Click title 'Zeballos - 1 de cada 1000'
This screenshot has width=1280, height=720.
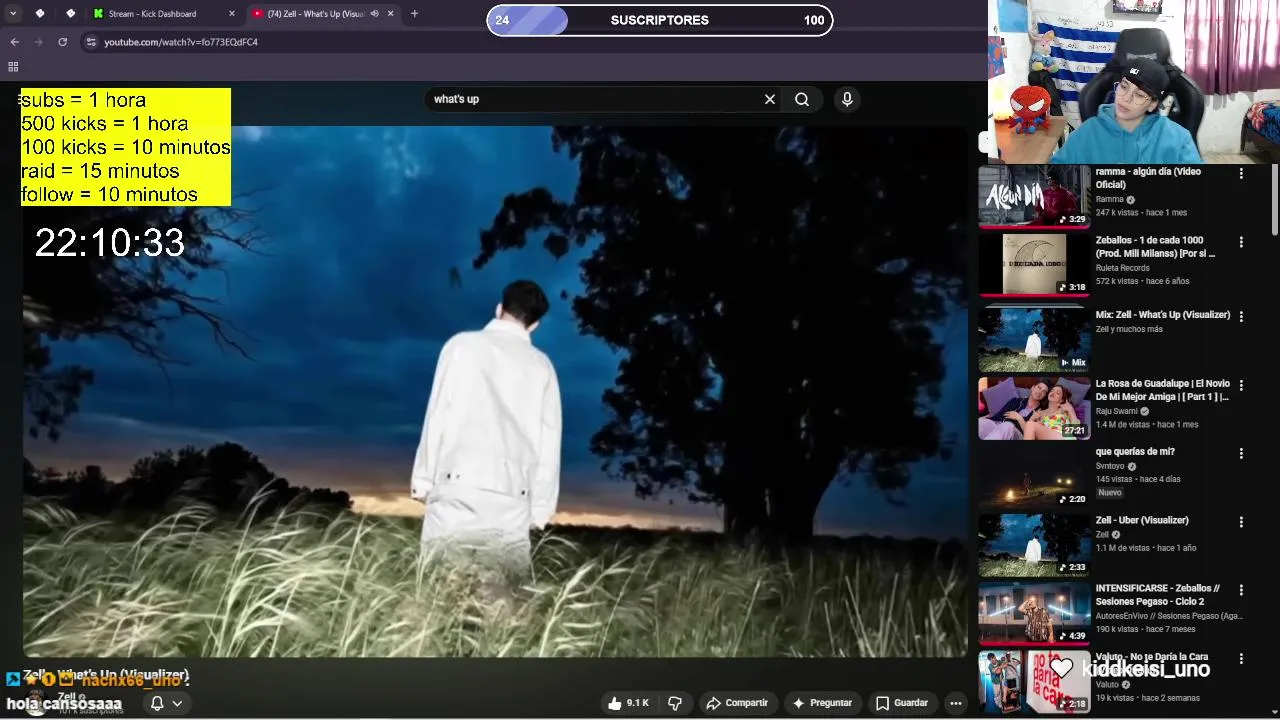pyautogui.click(x=1155, y=247)
